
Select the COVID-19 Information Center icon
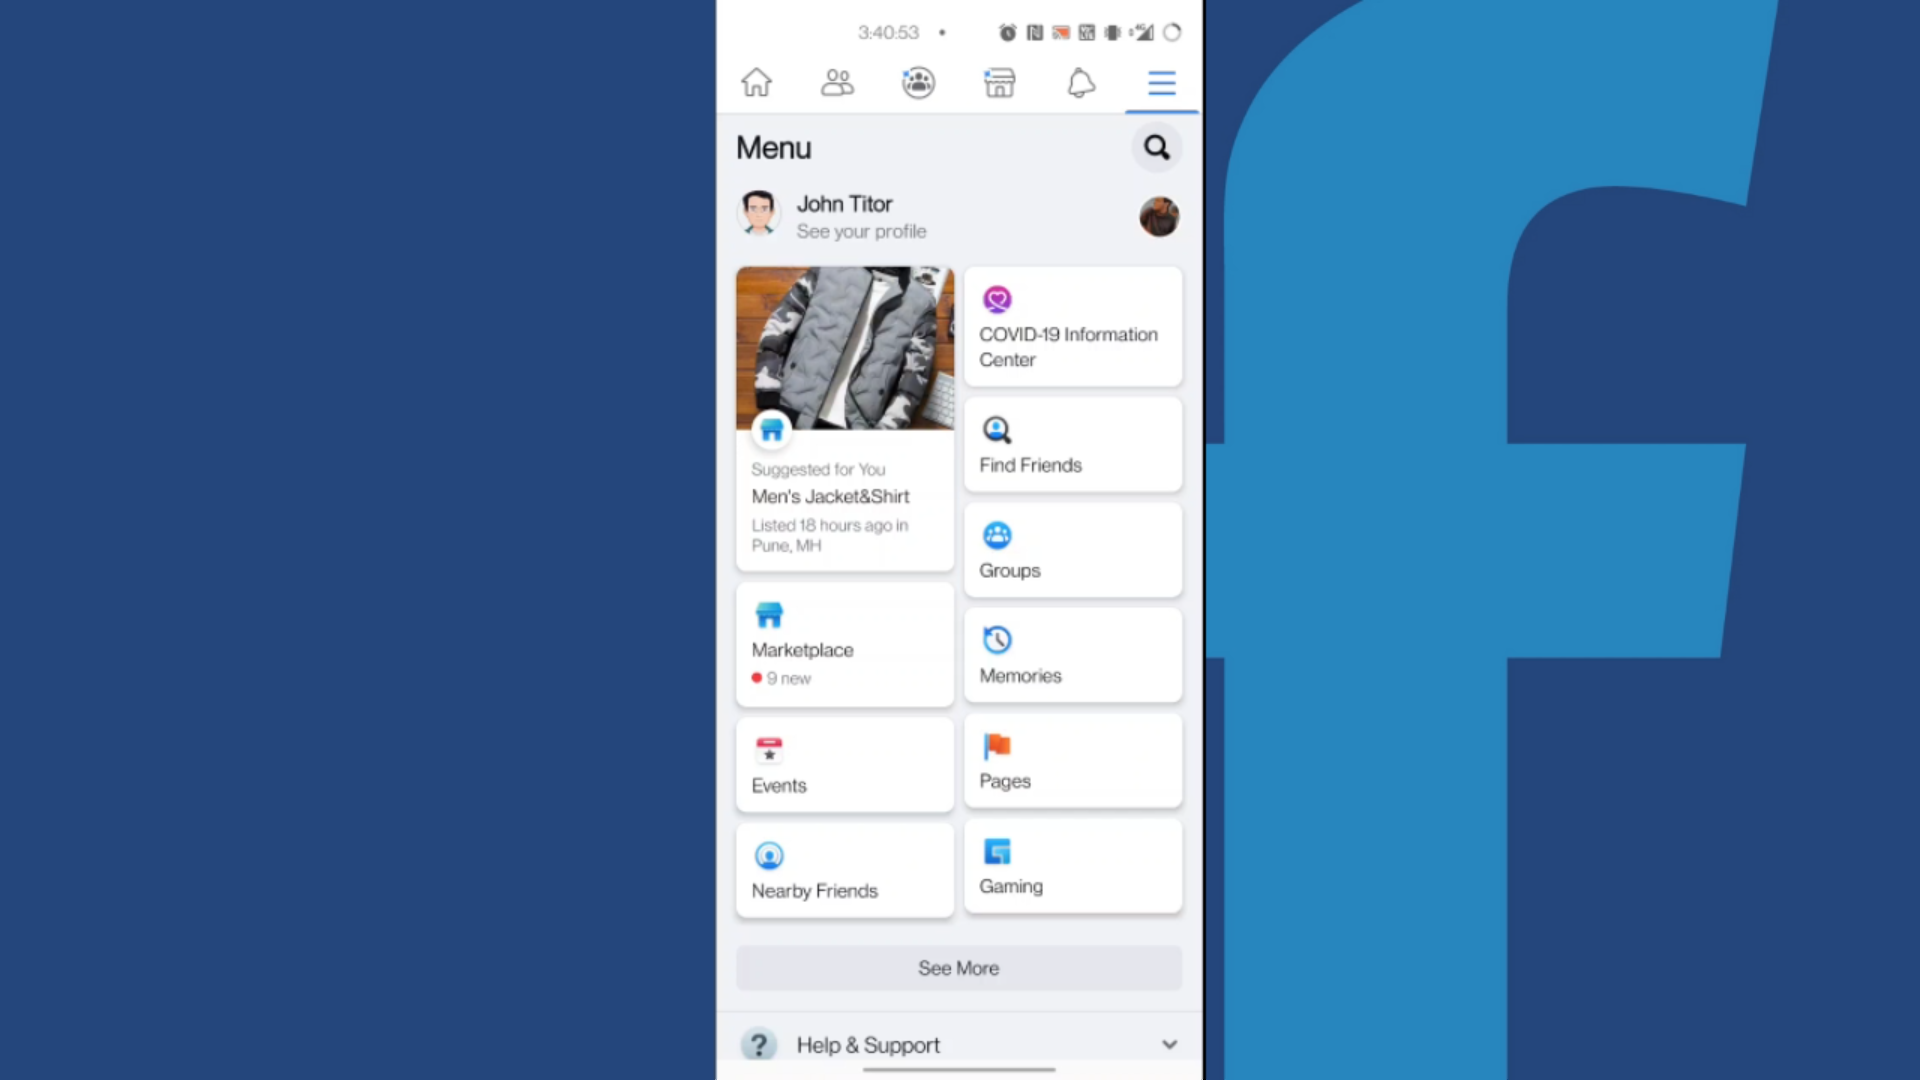tap(997, 299)
